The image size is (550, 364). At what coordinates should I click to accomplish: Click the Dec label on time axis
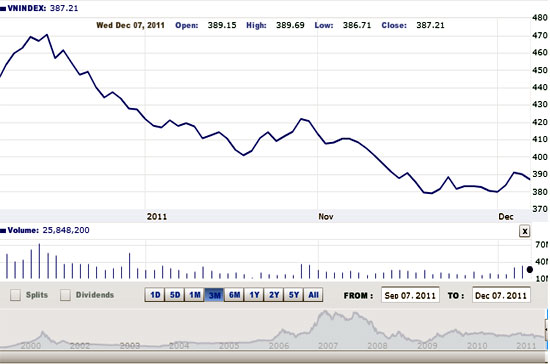click(x=506, y=216)
